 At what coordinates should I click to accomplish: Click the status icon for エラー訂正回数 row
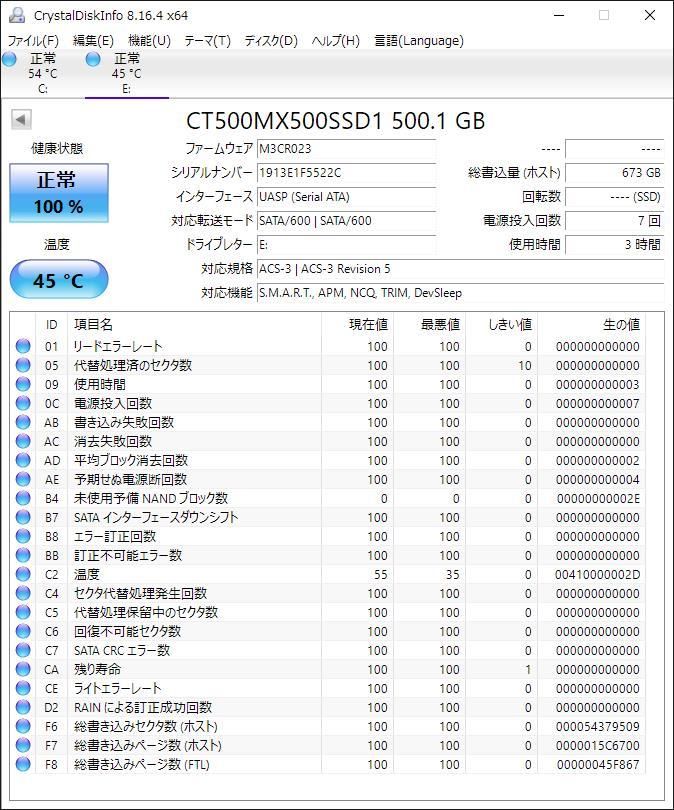click(x=23, y=536)
